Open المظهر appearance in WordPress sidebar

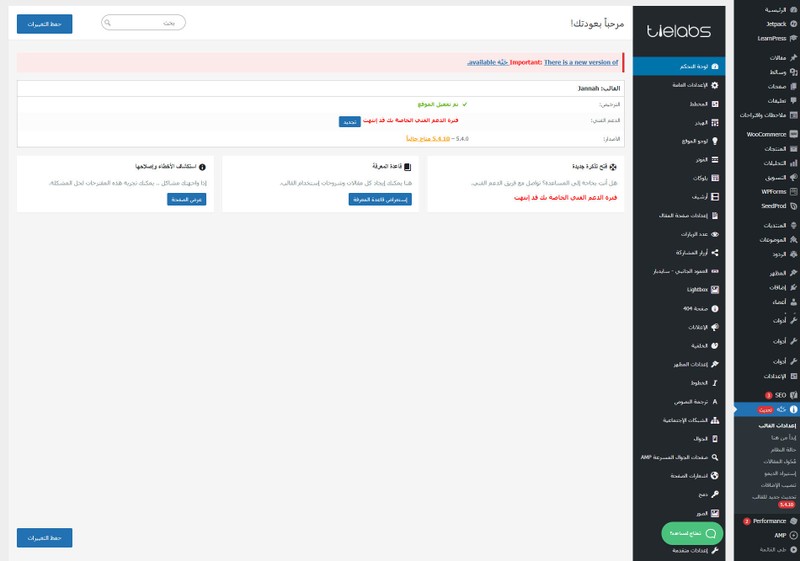pos(767,273)
